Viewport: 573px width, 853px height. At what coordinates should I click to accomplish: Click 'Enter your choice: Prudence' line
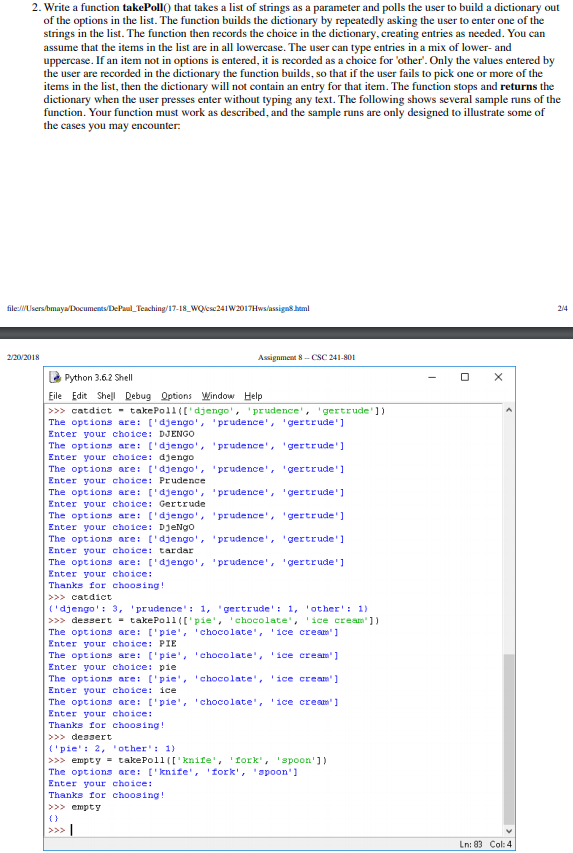127,480
